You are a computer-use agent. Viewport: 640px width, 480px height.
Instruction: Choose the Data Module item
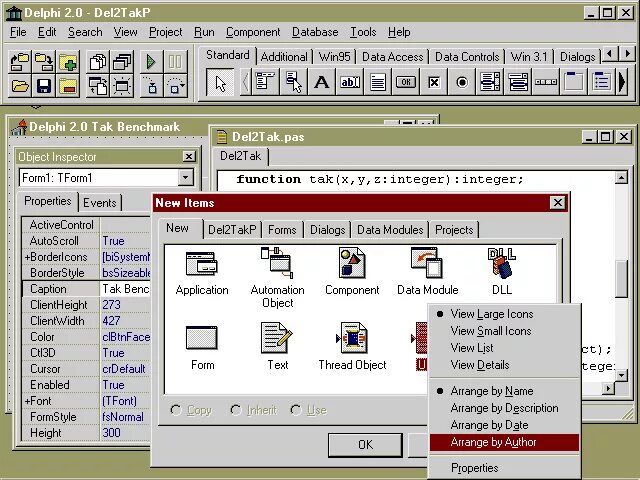click(427, 272)
